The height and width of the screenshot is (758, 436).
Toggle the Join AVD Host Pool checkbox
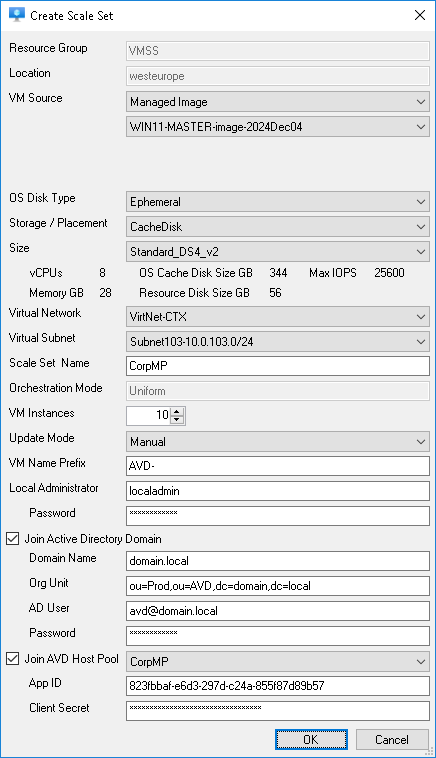(x=13, y=658)
